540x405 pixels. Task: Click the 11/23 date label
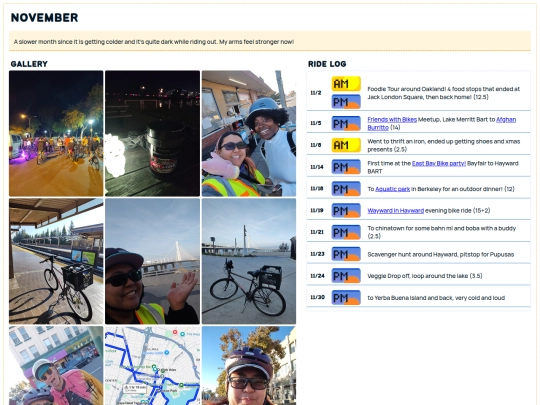317,254
